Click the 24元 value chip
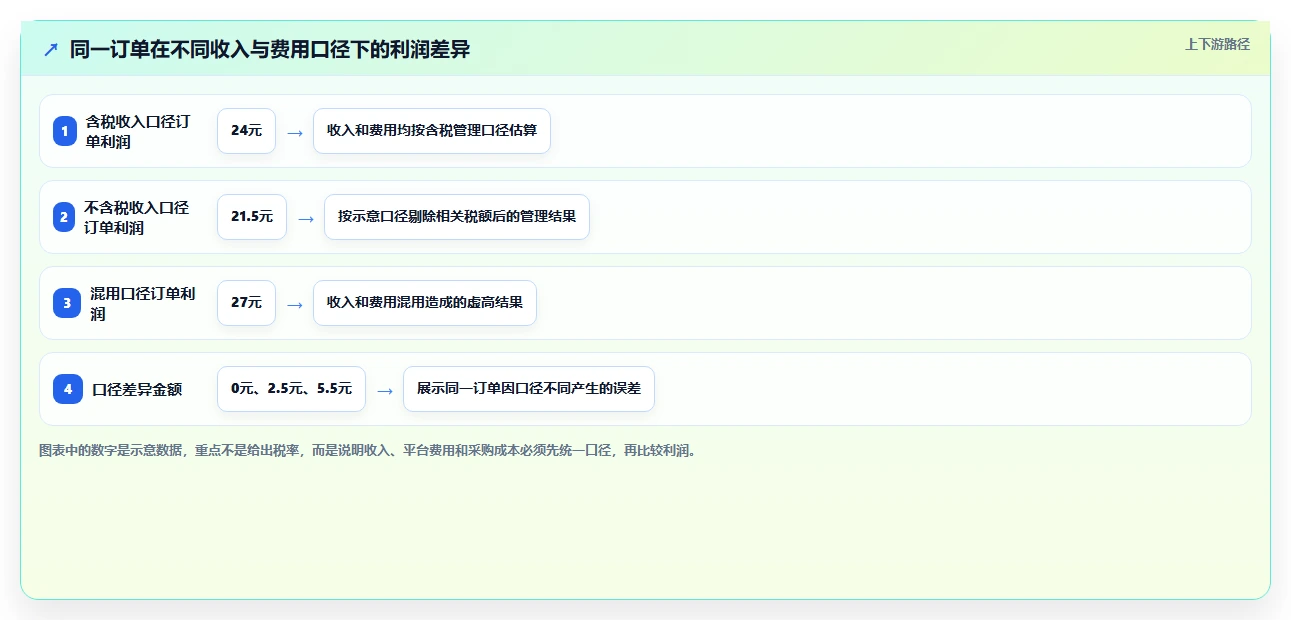 tap(246, 131)
